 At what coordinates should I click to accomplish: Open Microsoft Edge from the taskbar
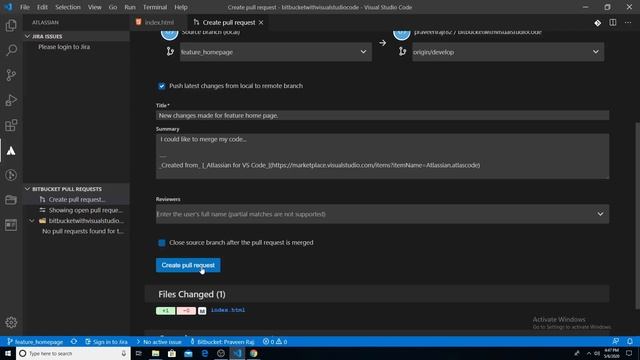[204, 353]
